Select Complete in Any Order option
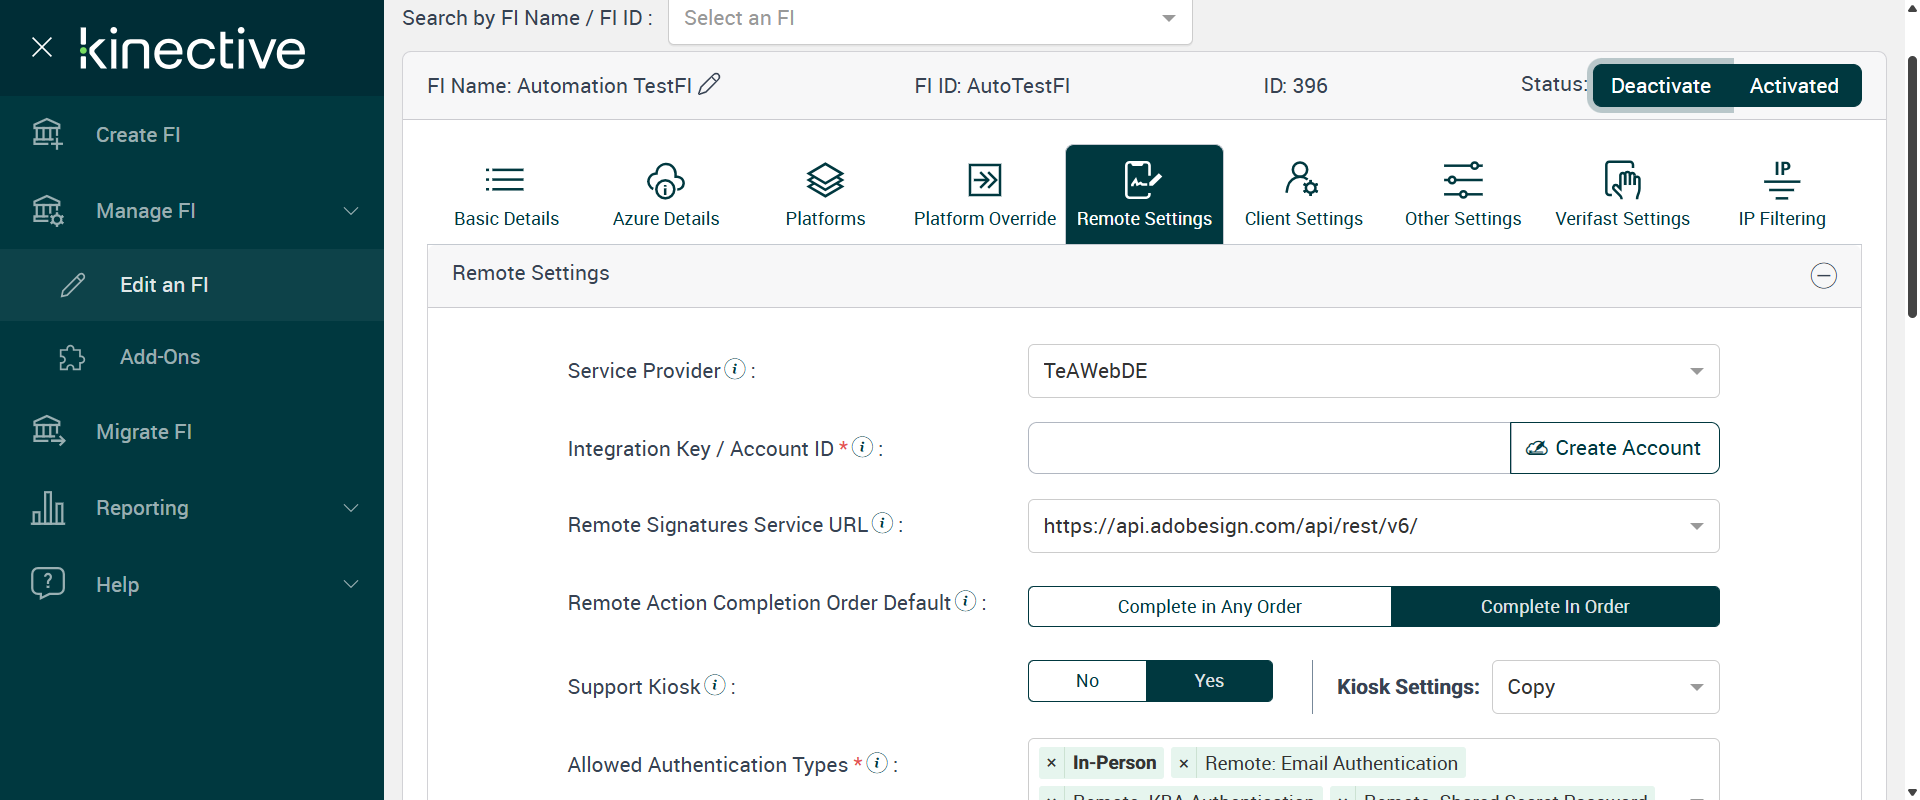 point(1209,607)
